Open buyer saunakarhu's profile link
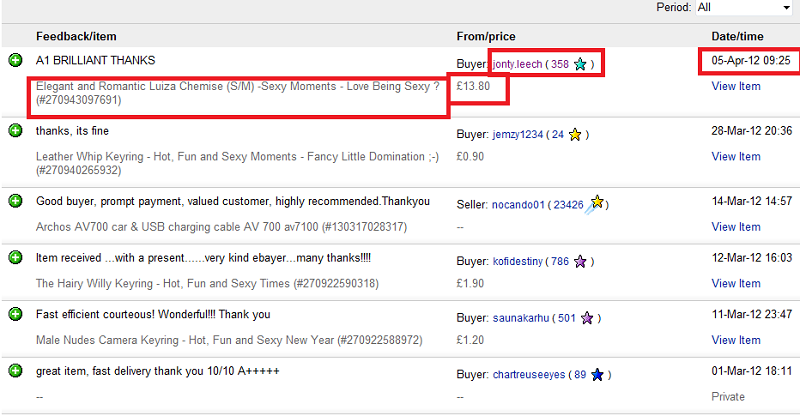This screenshot has width=800, height=416. 520,319
